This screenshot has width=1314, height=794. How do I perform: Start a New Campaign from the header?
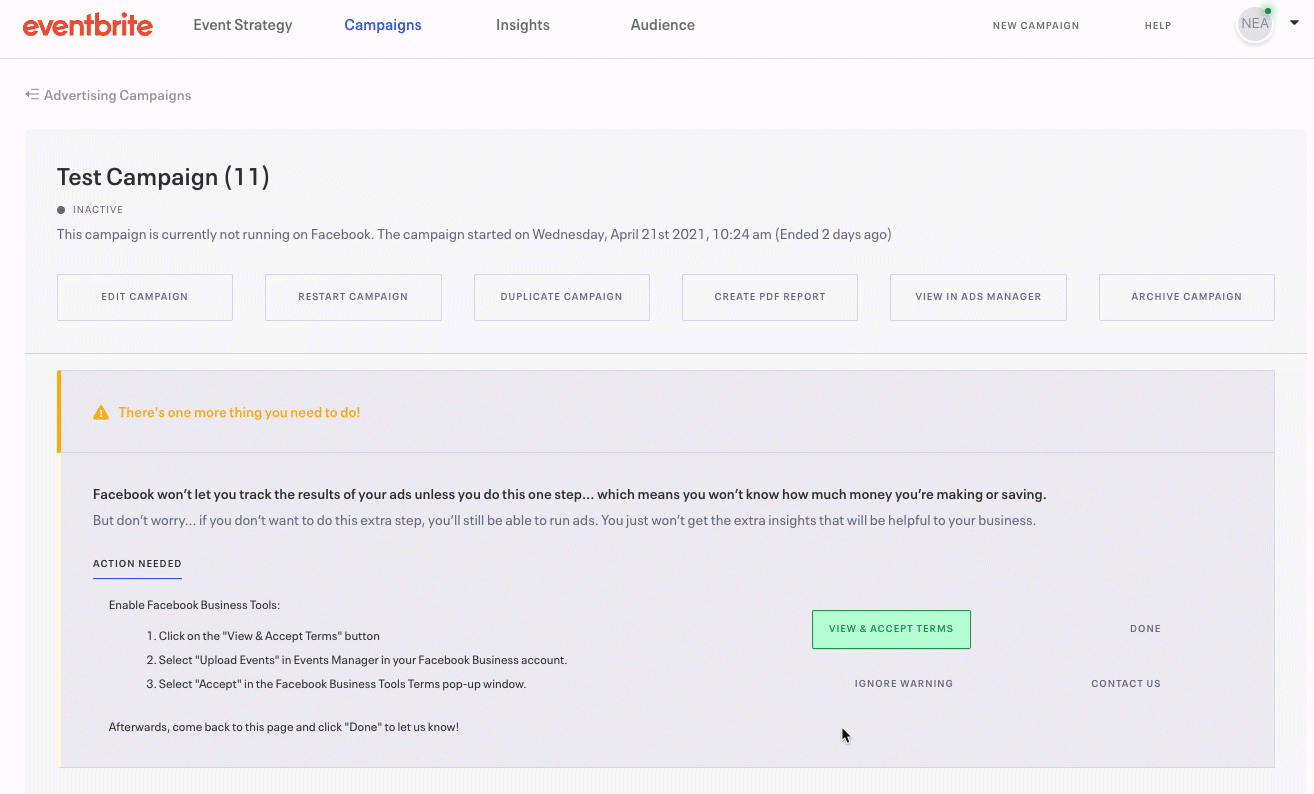coord(1036,26)
